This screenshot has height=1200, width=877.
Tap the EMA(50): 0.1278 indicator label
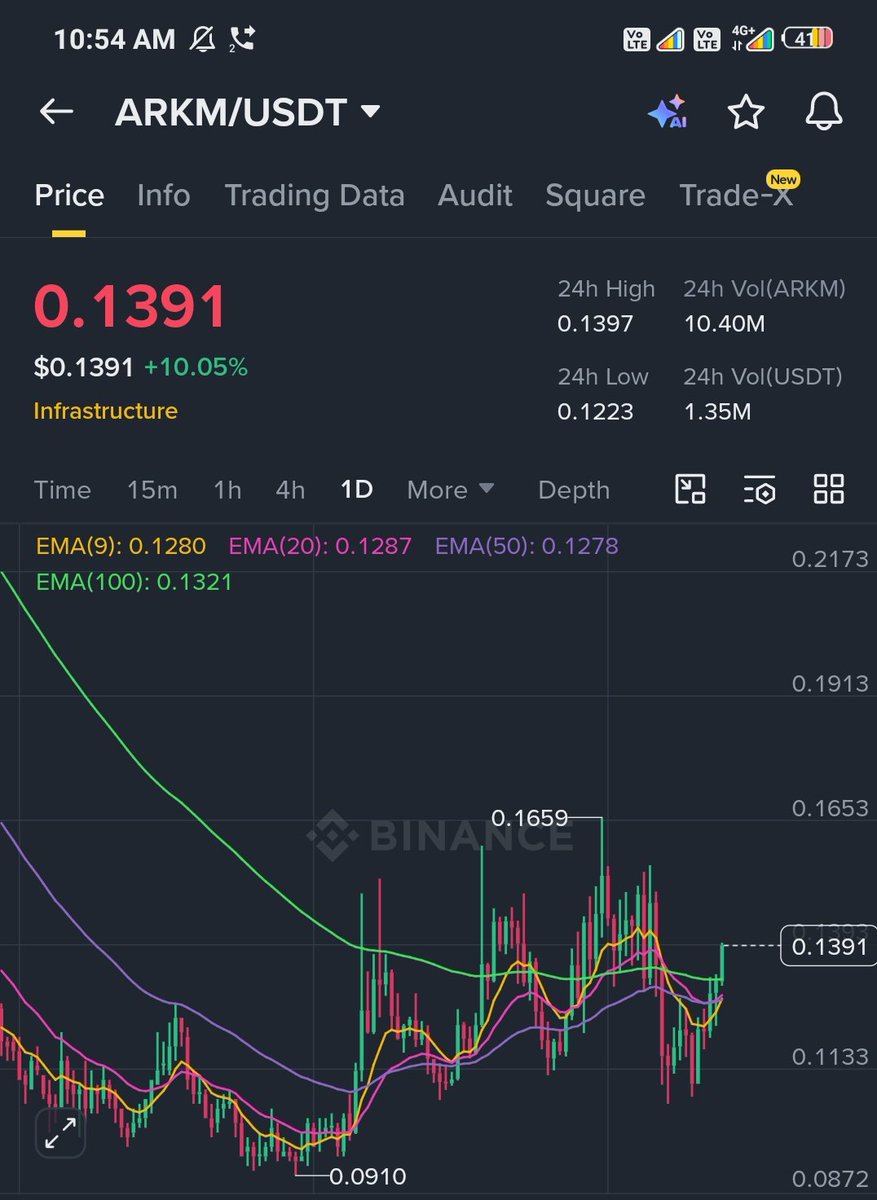coord(527,546)
